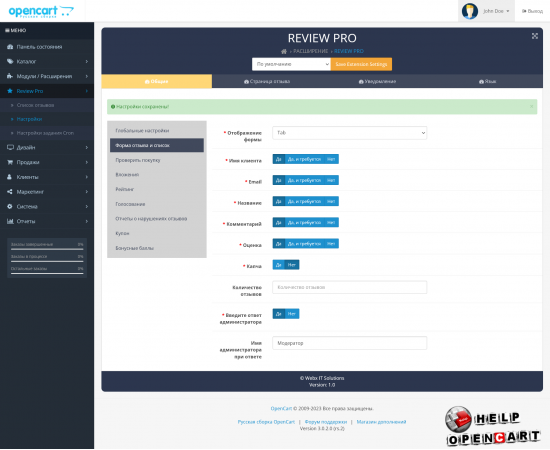Click Save Extension Settings button
The width and height of the screenshot is (550, 450).
pyautogui.click(x=361, y=64)
